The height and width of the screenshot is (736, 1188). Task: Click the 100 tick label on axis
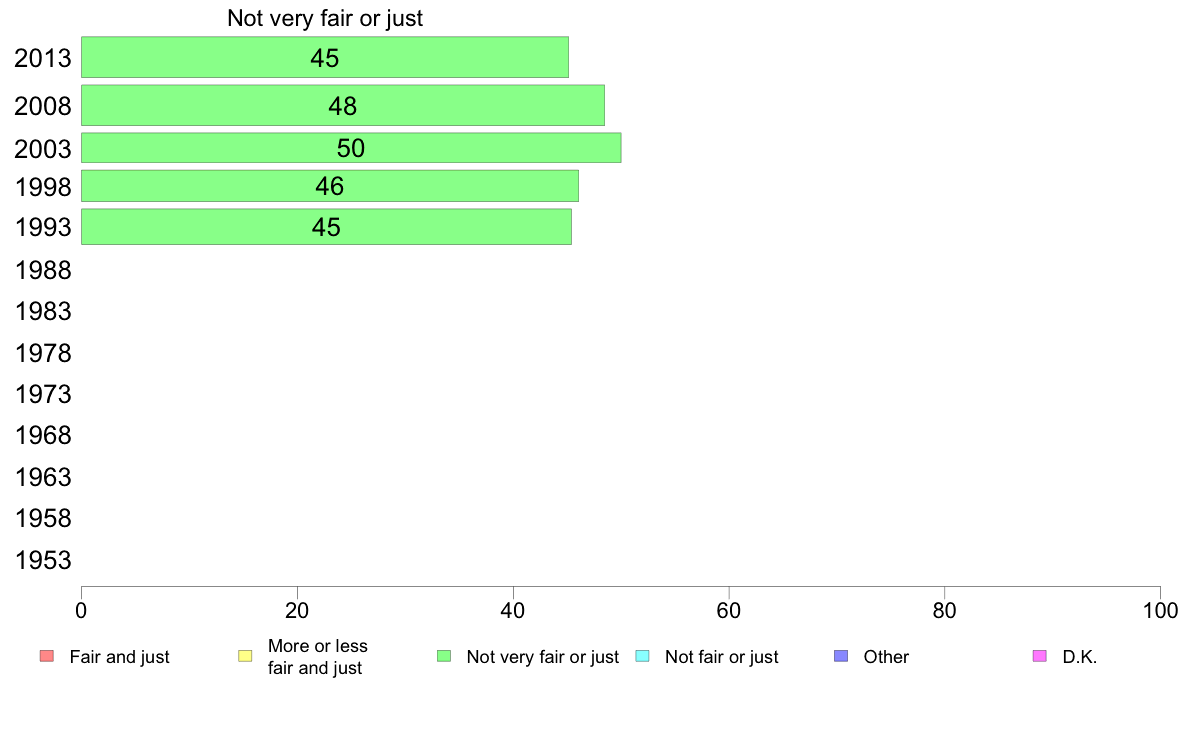point(1160,611)
